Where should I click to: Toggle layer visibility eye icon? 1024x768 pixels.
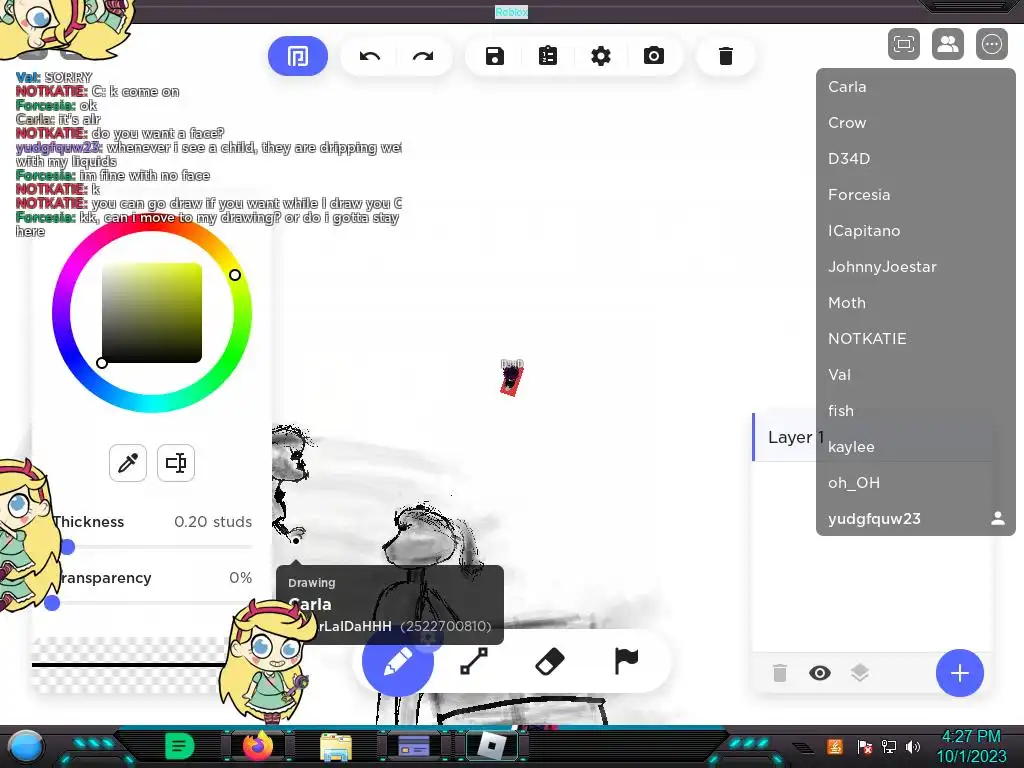pos(820,673)
